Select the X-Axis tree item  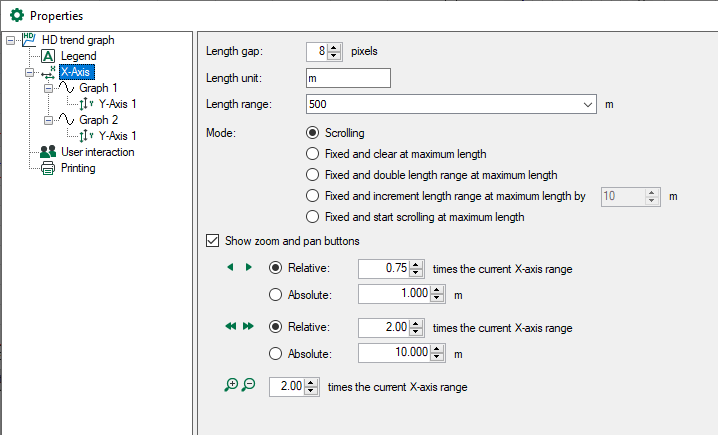77,72
